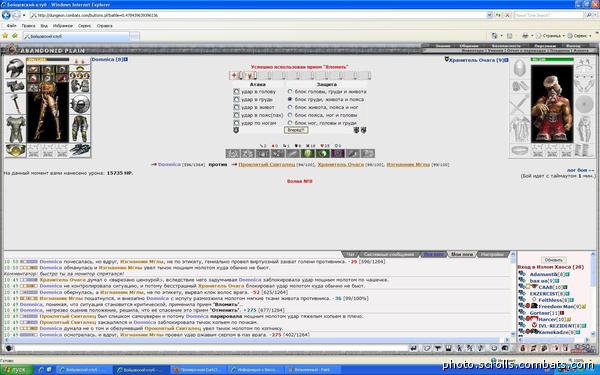600x375 pixels.
Task: Use the purple combat technique icon
Action: point(338,153)
